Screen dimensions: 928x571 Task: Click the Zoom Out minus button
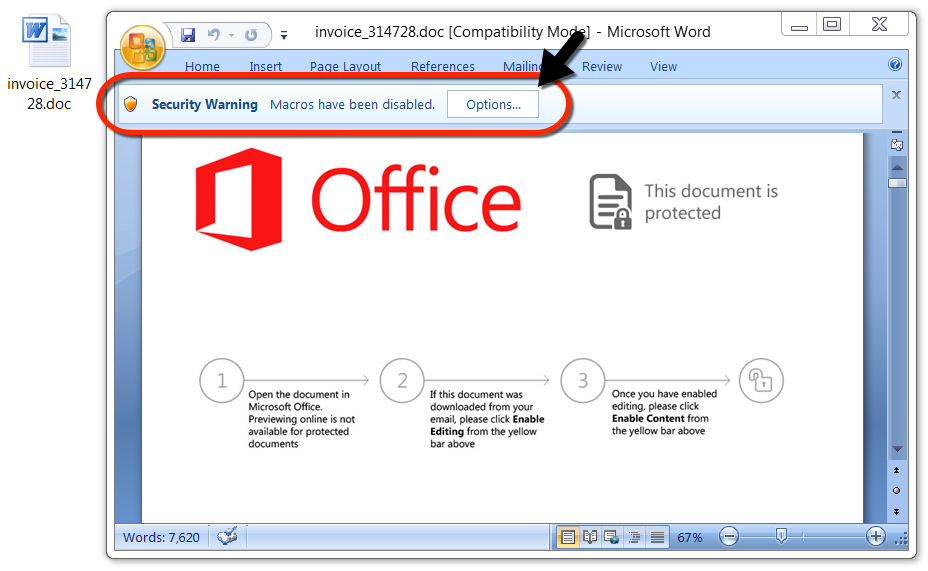(729, 537)
